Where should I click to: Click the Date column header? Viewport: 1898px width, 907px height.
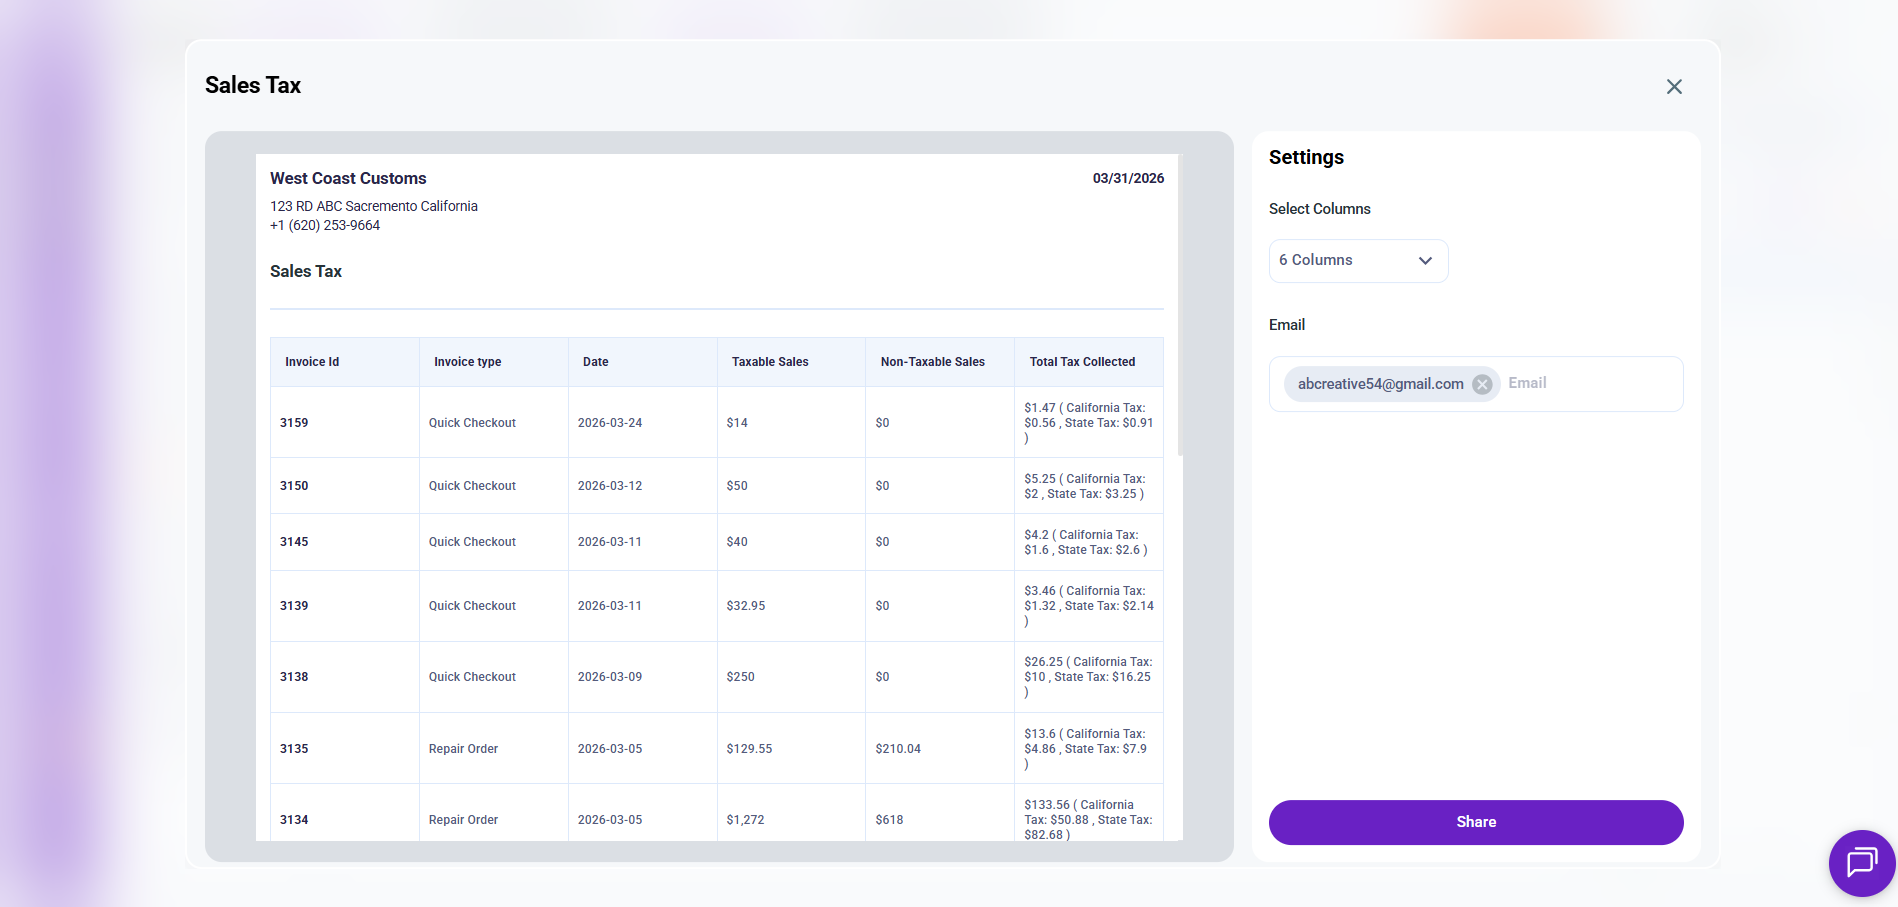point(595,362)
